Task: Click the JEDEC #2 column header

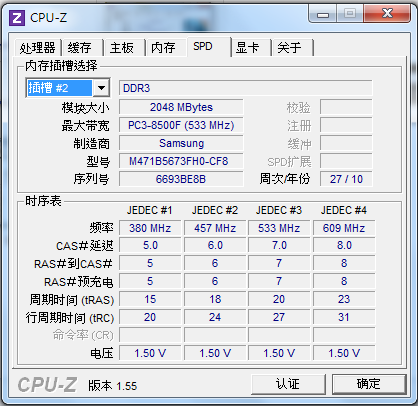Action: (215, 211)
